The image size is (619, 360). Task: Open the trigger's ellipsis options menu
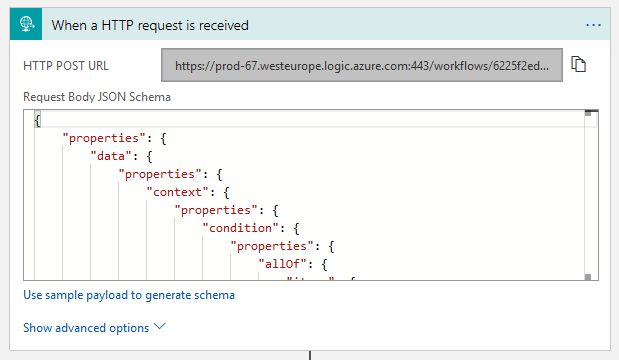coord(593,25)
